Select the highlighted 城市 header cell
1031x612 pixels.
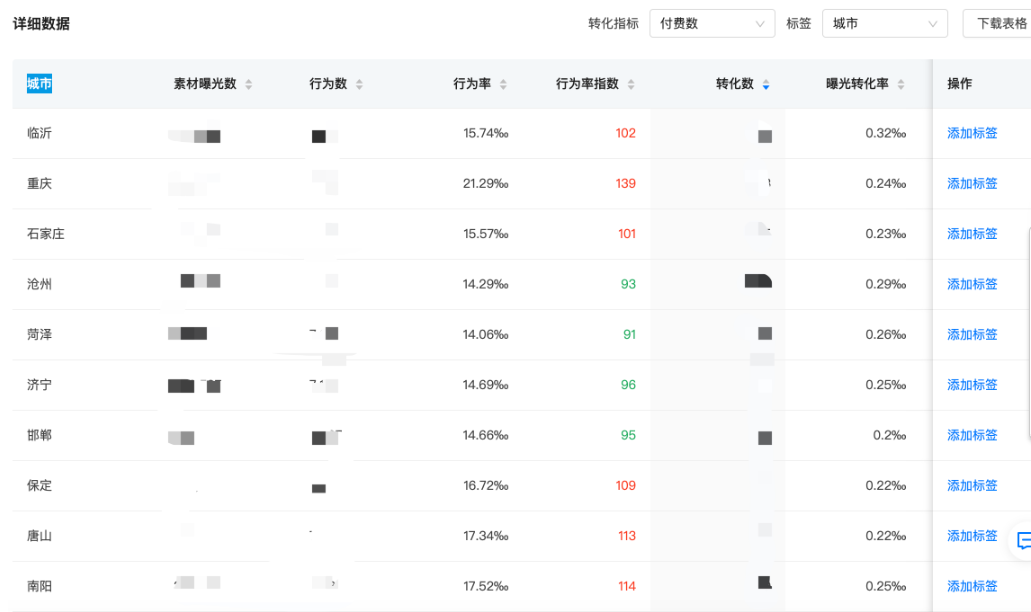tap(39, 84)
